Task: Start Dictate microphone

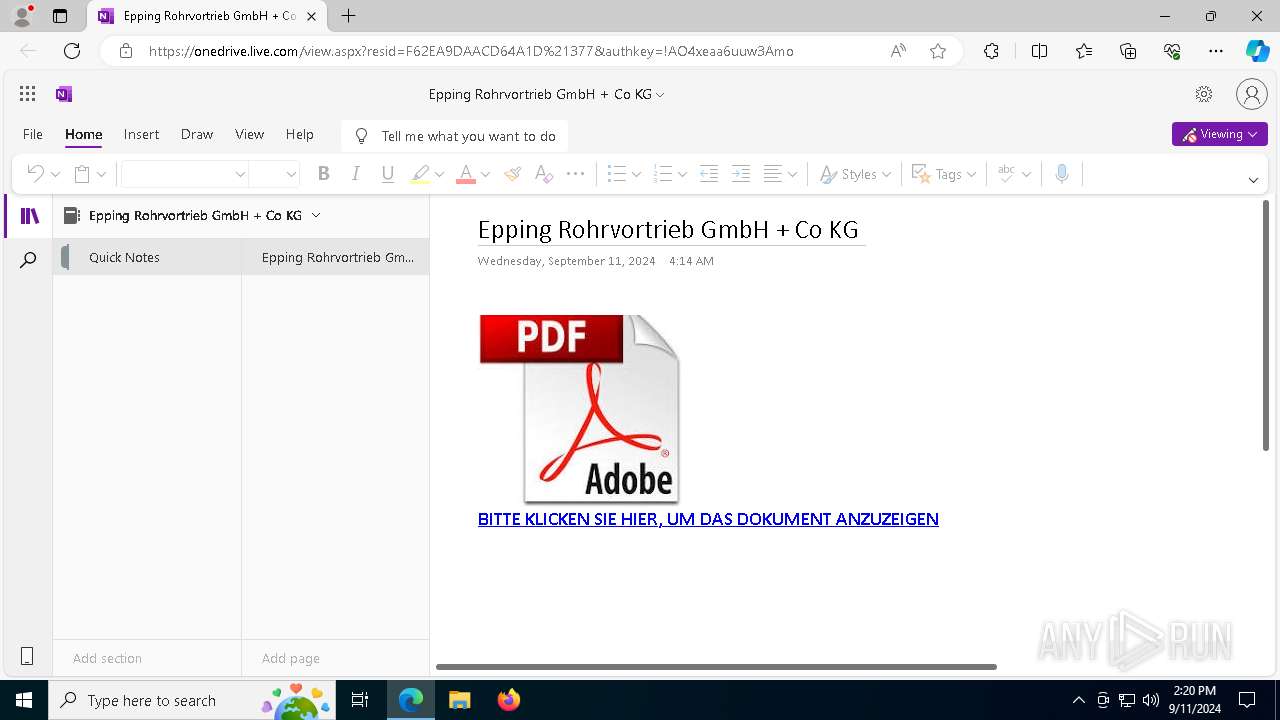Action: click(x=1062, y=174)
